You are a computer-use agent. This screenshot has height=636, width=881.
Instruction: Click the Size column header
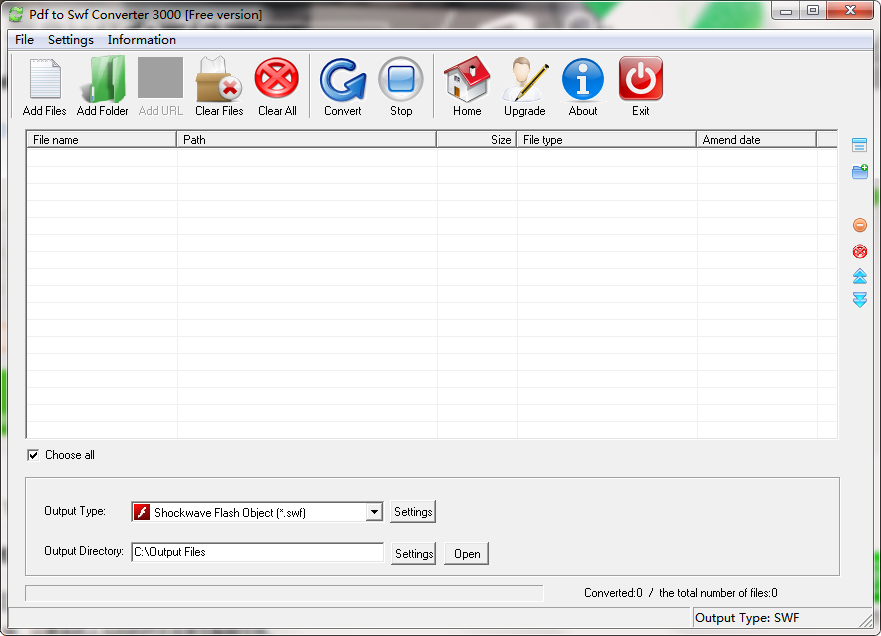(476, 139)
